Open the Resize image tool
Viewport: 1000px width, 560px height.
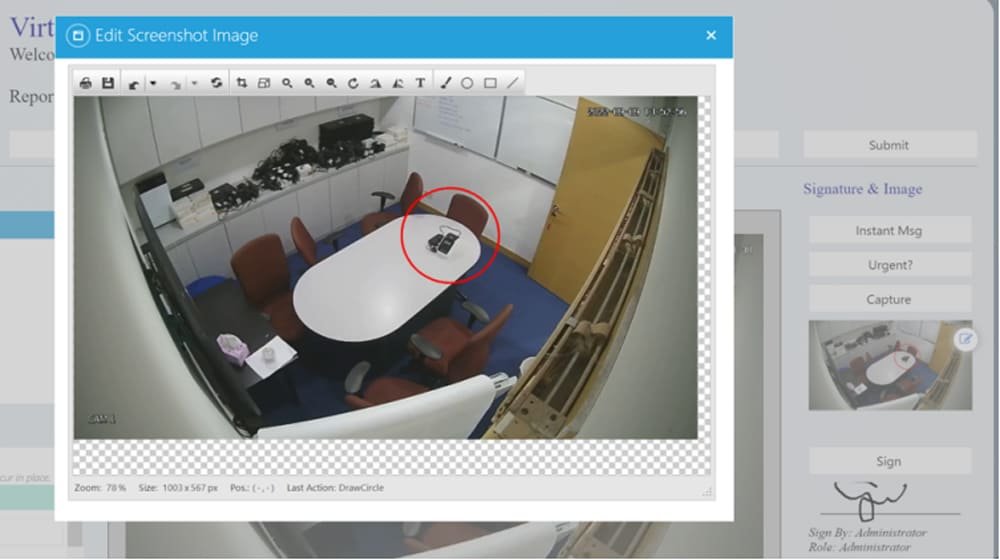pyautogui.click(x=264, y=84)
